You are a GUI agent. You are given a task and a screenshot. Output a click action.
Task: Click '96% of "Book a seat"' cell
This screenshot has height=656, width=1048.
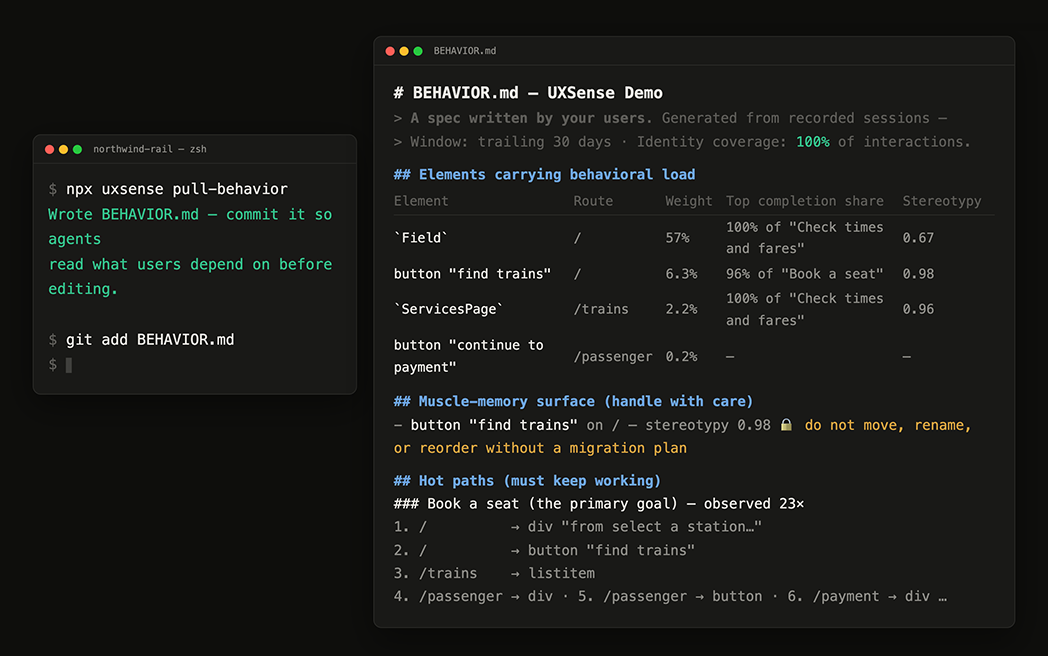(x=805, y=274)
